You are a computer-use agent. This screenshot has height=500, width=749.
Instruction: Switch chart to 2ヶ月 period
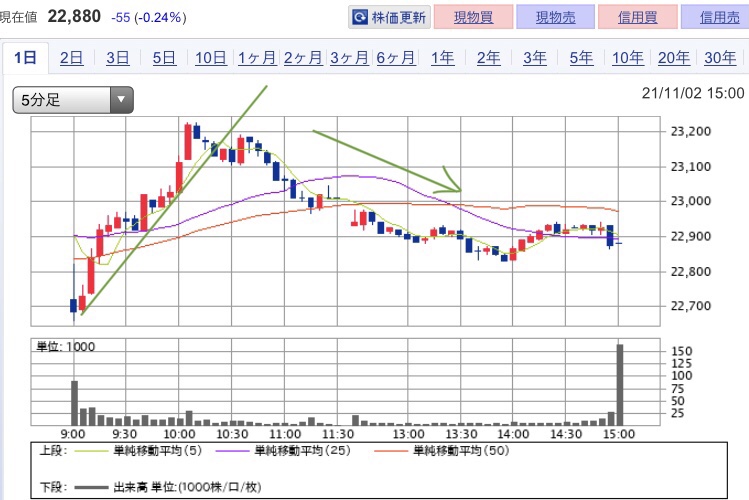pos(303,58)
